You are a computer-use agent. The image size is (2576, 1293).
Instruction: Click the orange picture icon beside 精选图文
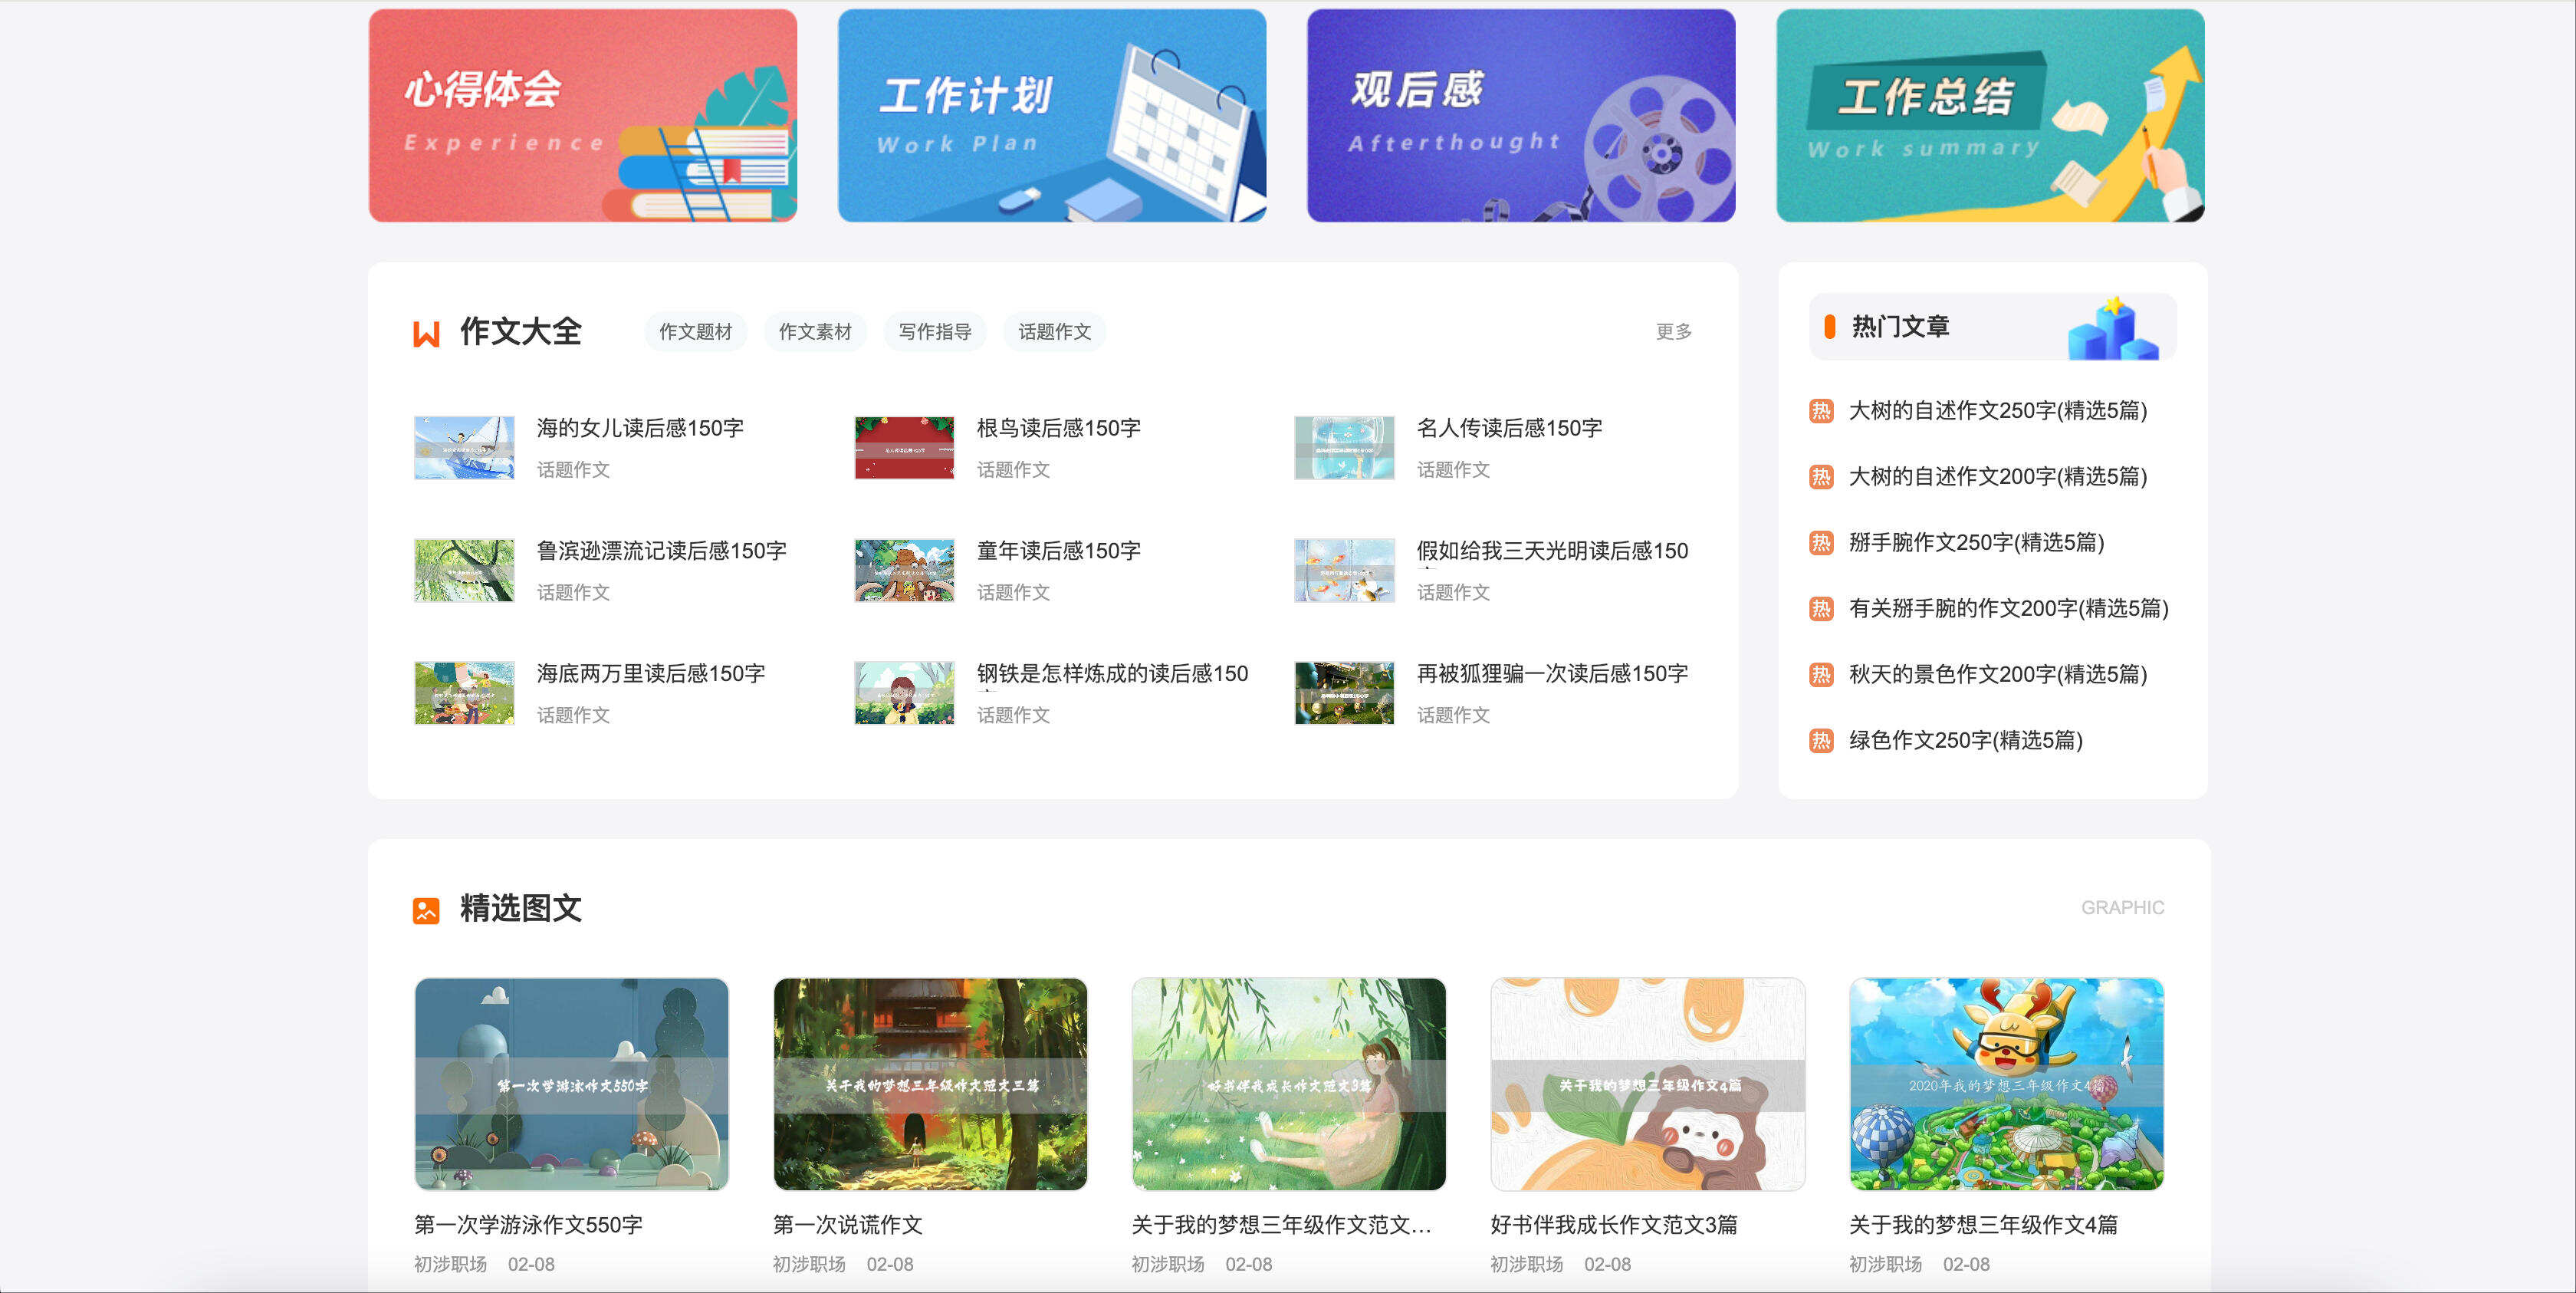(426, 910)
